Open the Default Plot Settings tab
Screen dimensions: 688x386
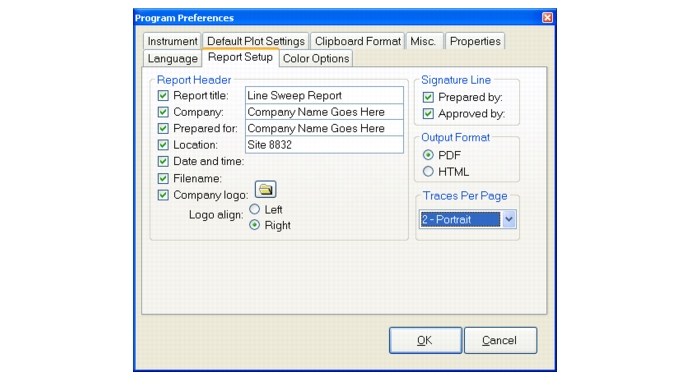pos(256,41)
